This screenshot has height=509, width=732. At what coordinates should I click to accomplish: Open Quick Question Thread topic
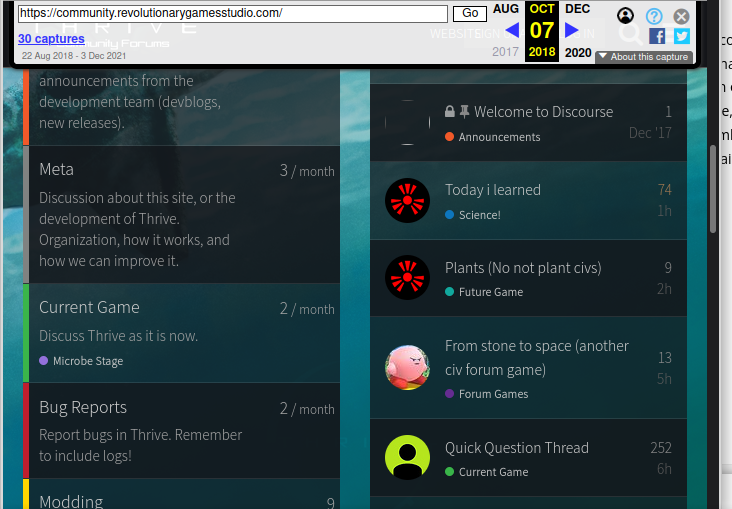coord(517,448)
